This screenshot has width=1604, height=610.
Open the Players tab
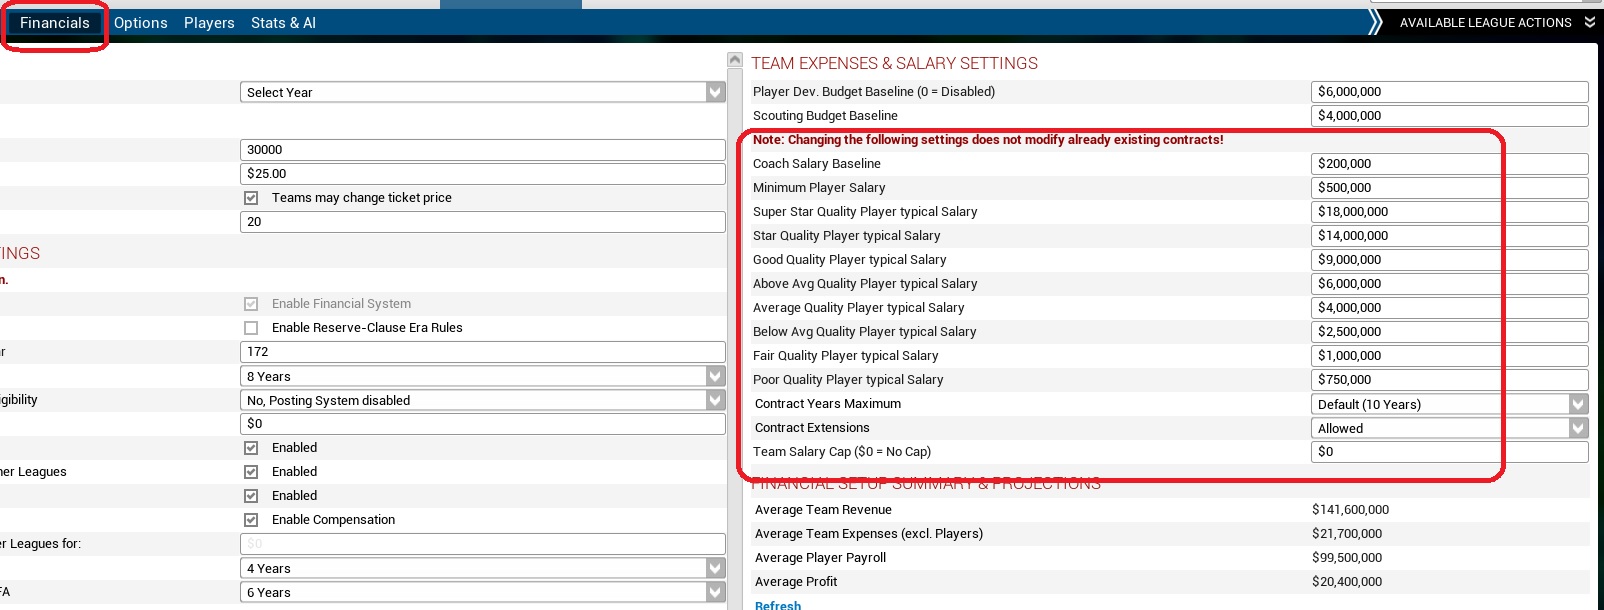pyautogui.click(x=209, y=23)
